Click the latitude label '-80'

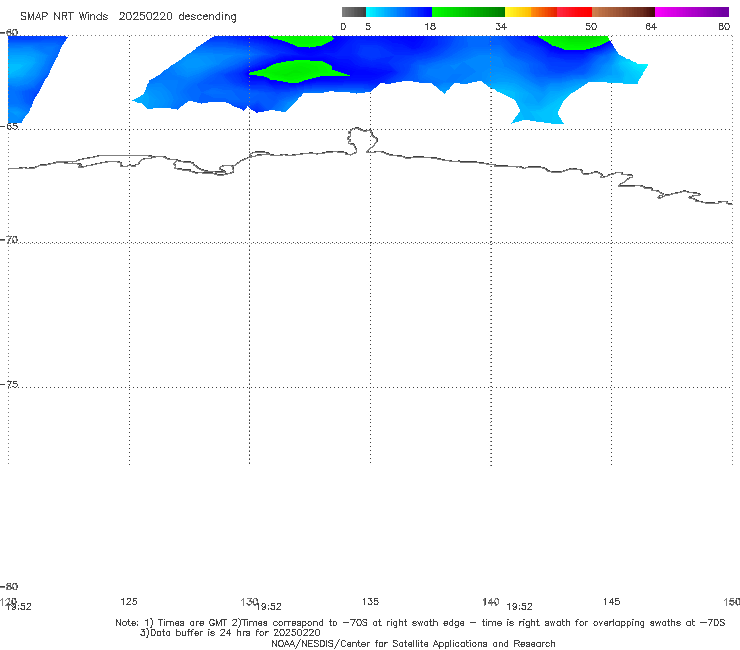tap(9, 586)
